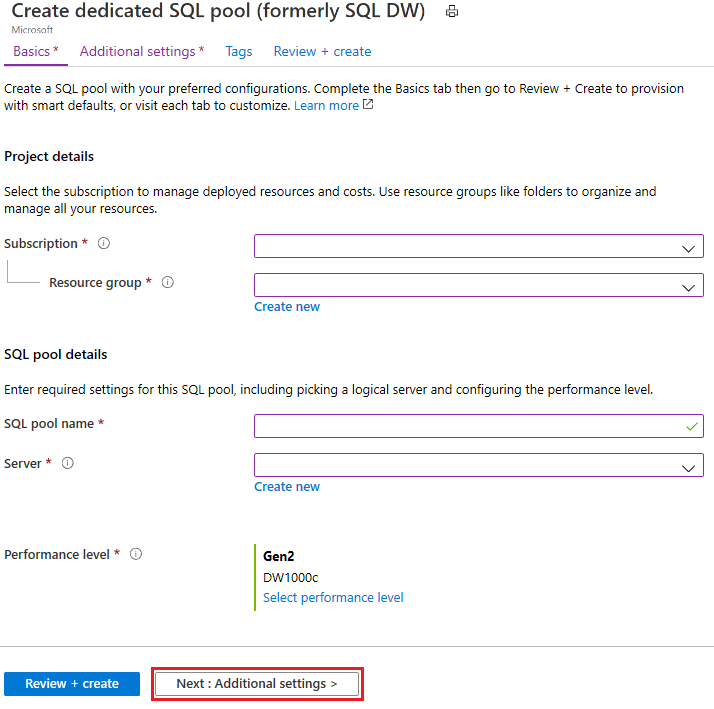
Task: Click the external link icon after Learn more
Action: click(368, 105)
